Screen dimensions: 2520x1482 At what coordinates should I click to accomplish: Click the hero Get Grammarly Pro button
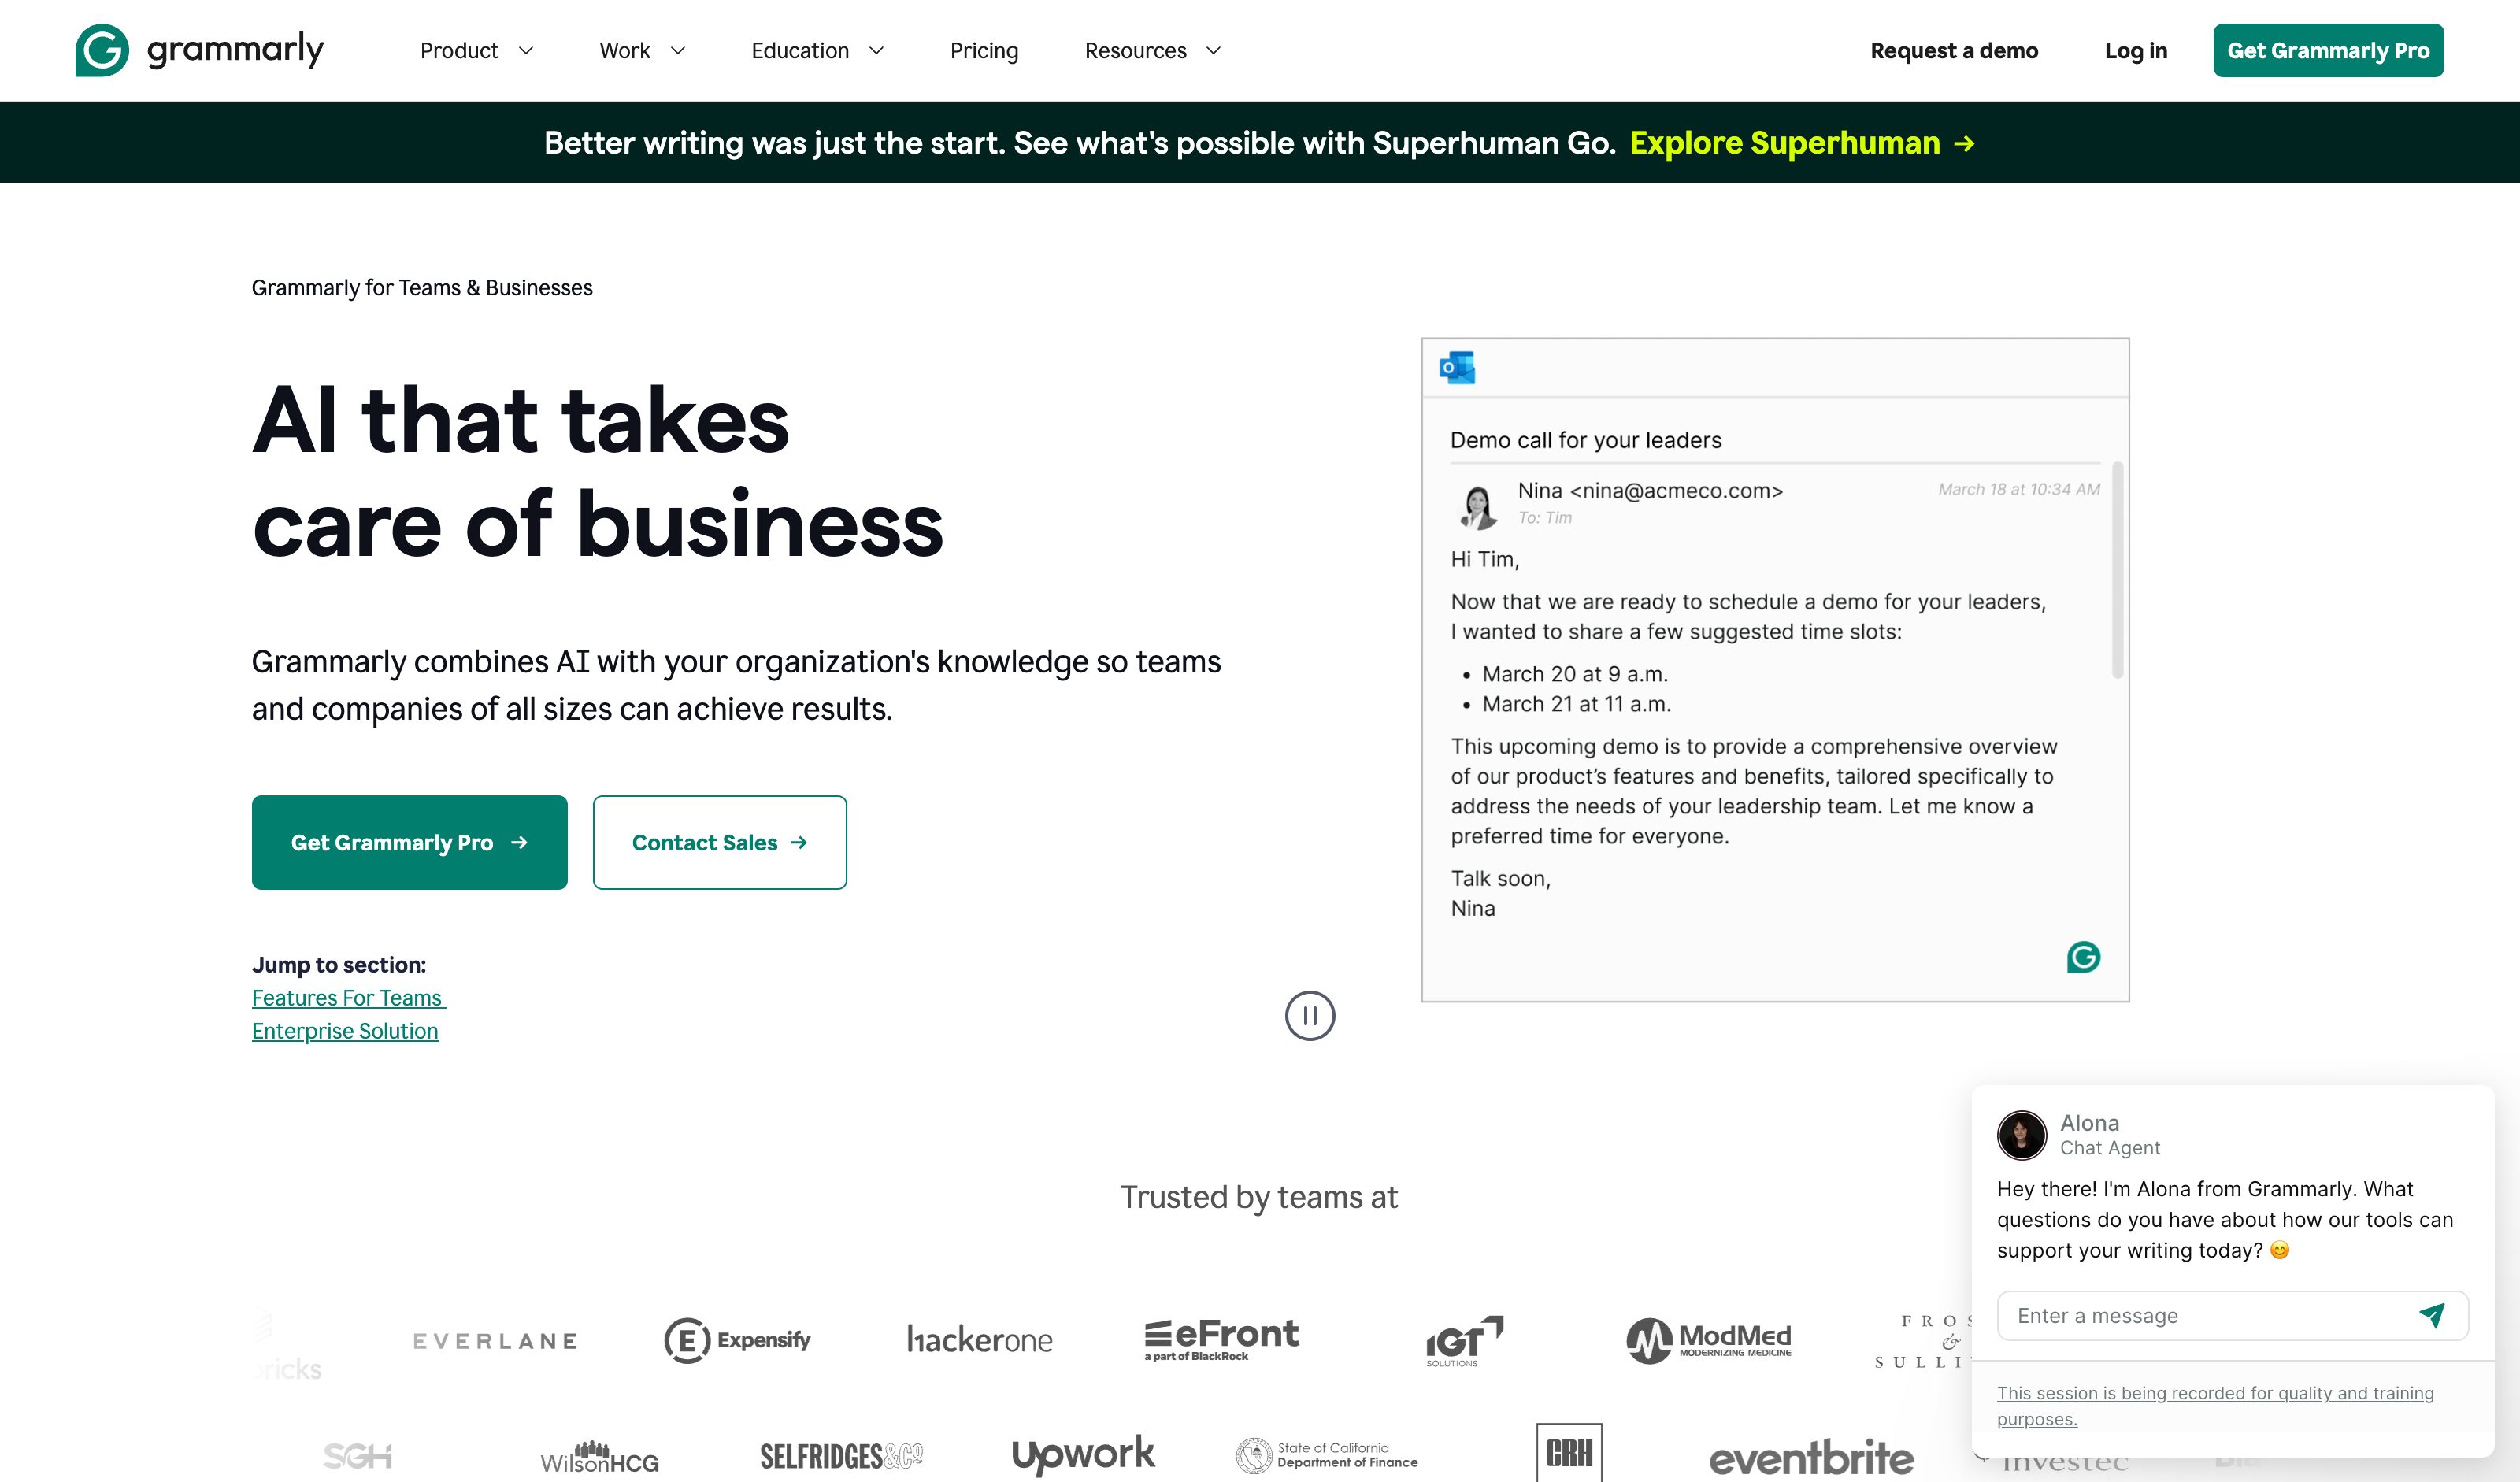409,842
